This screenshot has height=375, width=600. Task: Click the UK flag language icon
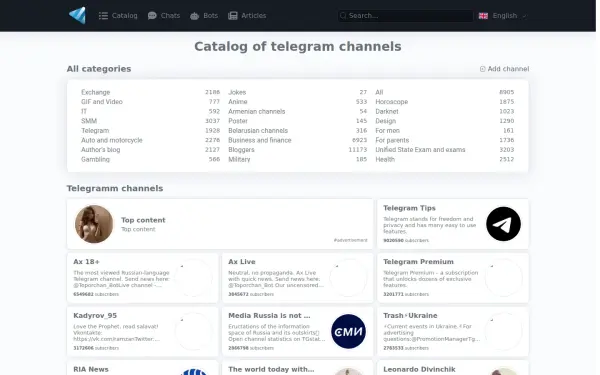[483, 16]
